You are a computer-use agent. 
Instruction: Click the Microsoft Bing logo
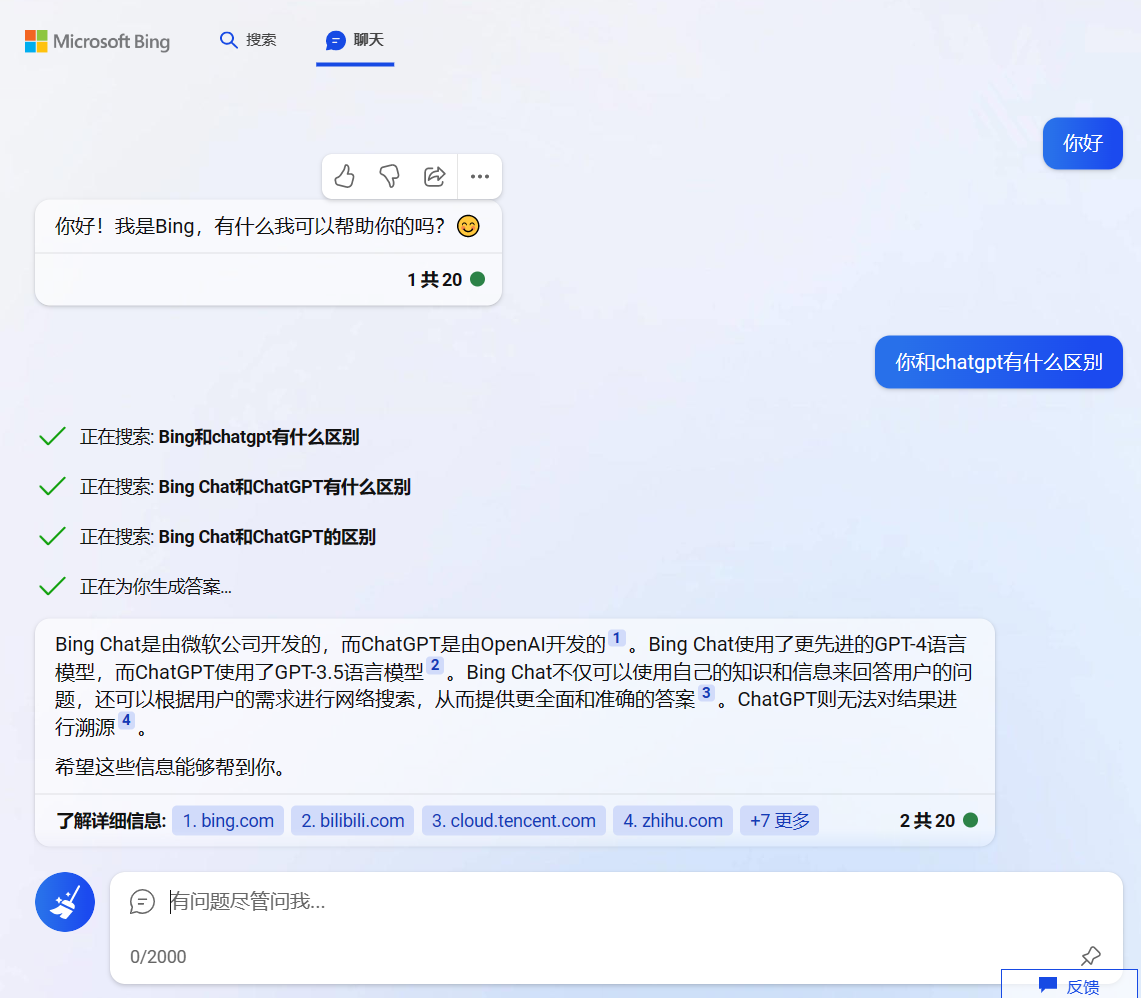coord(98,41)
